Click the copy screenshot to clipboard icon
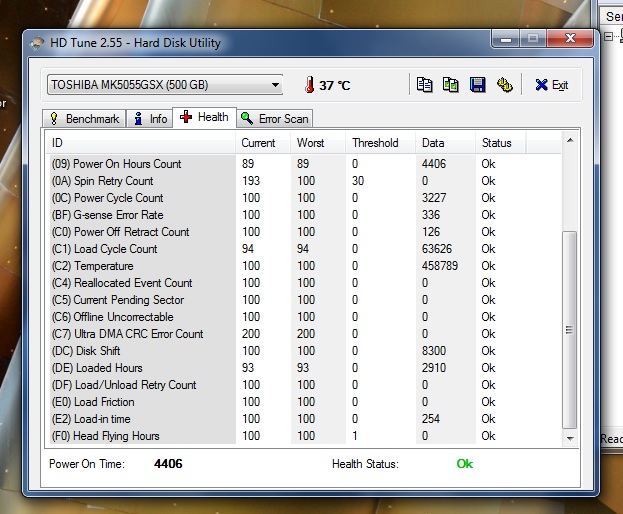Viewport: 623px width, 514px height. pyautogui.click(x=451, y=85)
